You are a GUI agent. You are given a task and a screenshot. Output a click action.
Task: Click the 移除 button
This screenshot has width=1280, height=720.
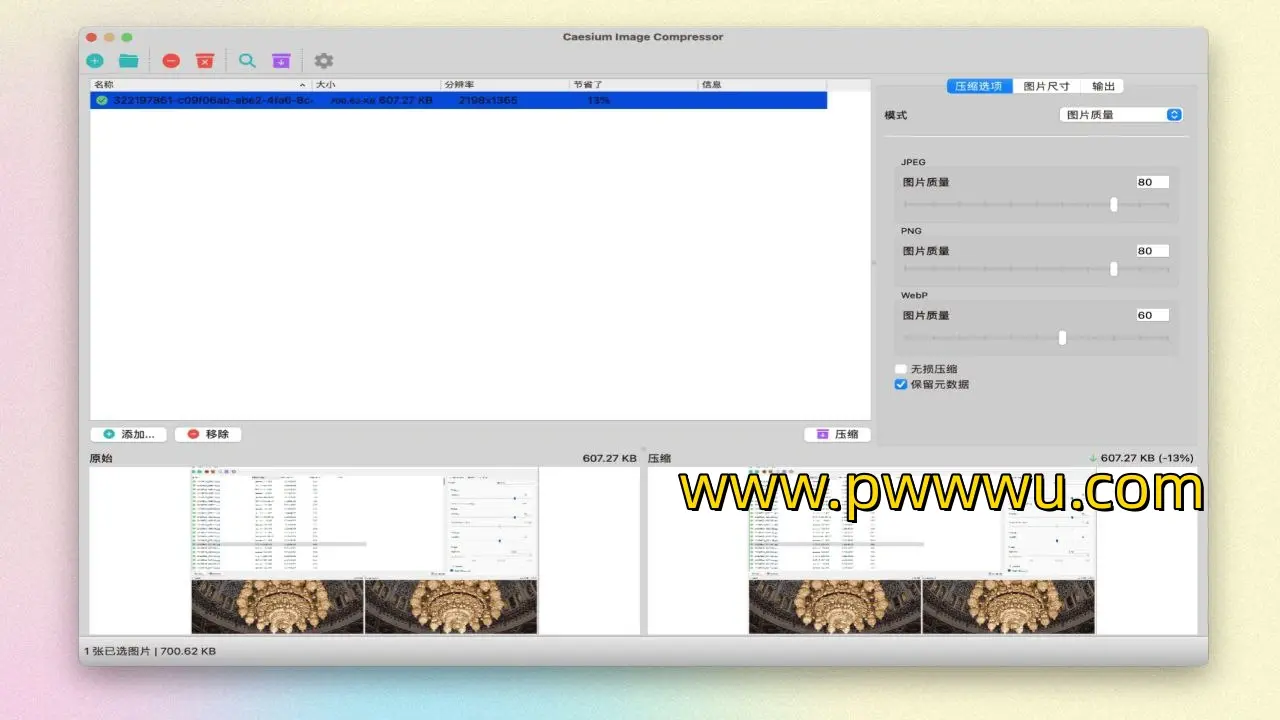point(208,434)
